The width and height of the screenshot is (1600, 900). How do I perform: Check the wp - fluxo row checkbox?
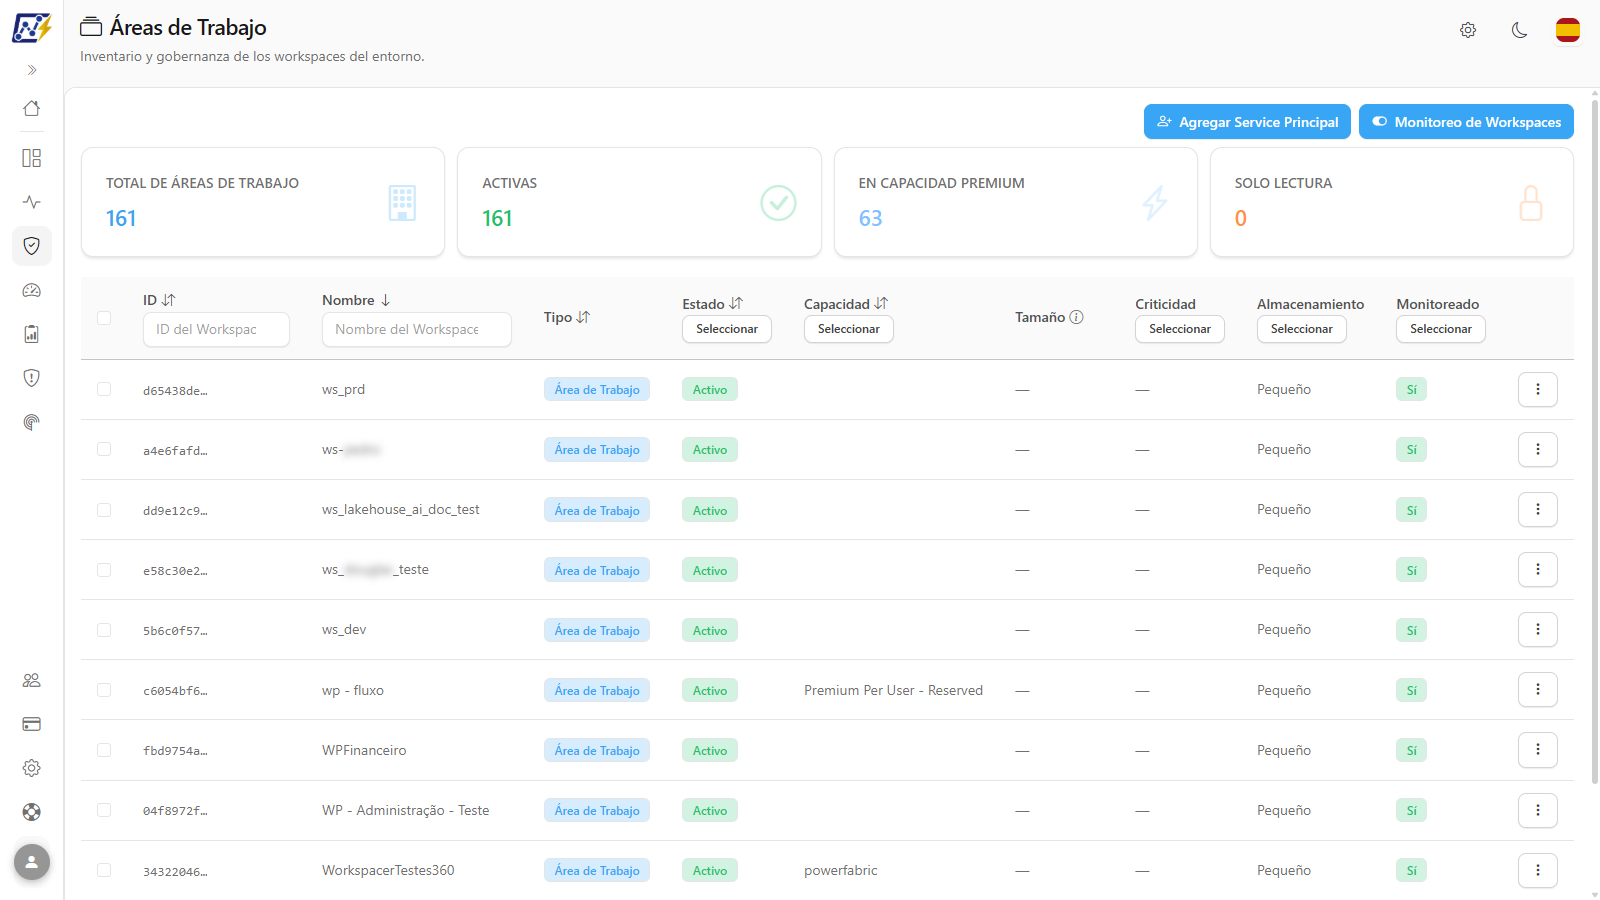point(104,690)
